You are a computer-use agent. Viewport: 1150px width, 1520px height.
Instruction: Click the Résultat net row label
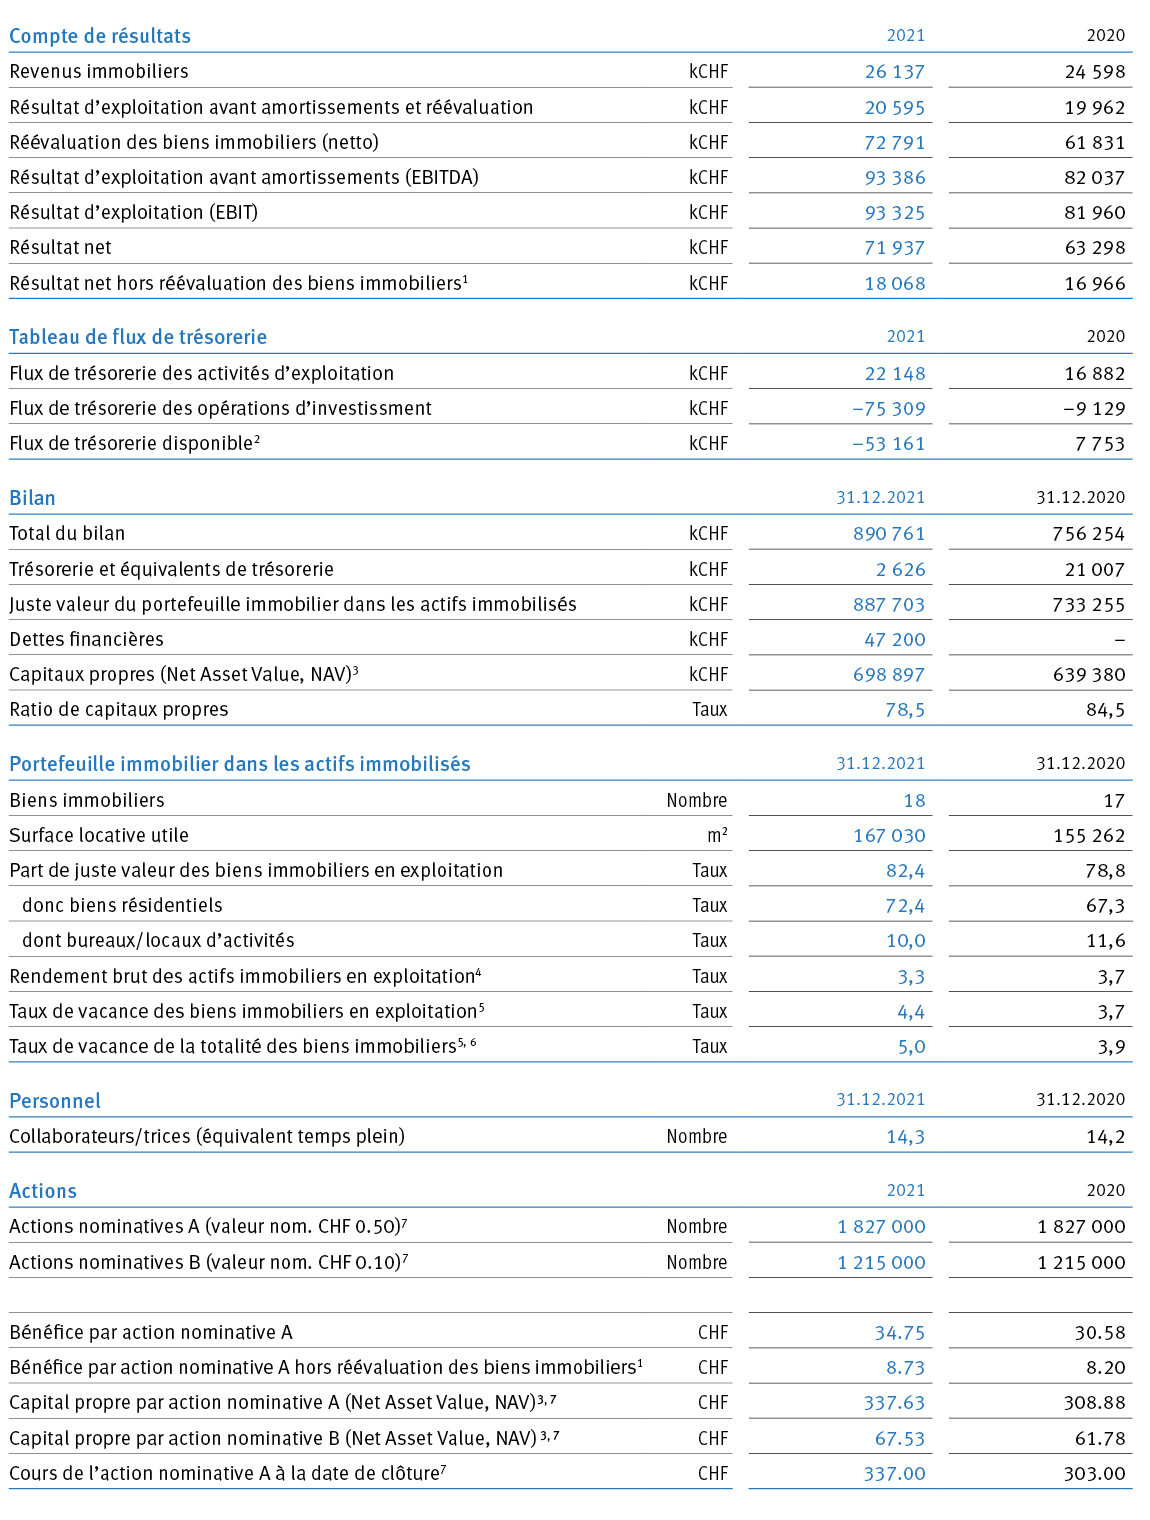[x=60, y=247]
